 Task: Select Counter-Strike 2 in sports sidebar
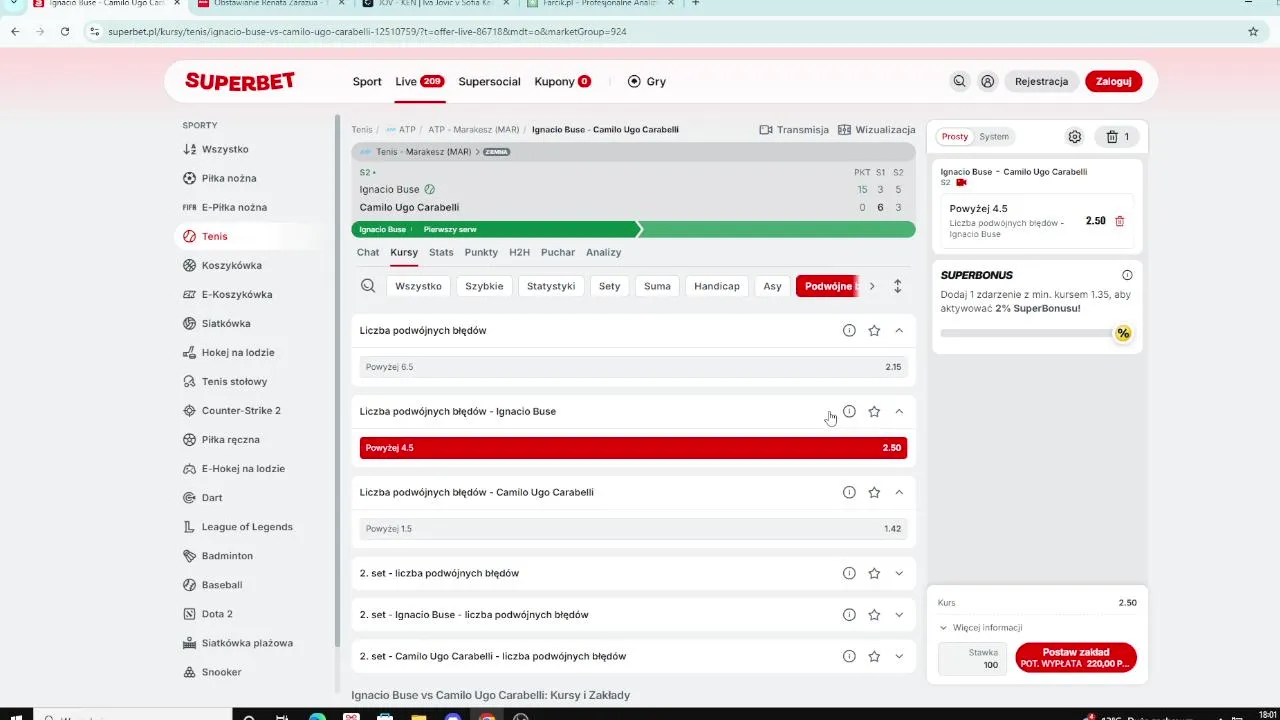click(x=241, y=410)
